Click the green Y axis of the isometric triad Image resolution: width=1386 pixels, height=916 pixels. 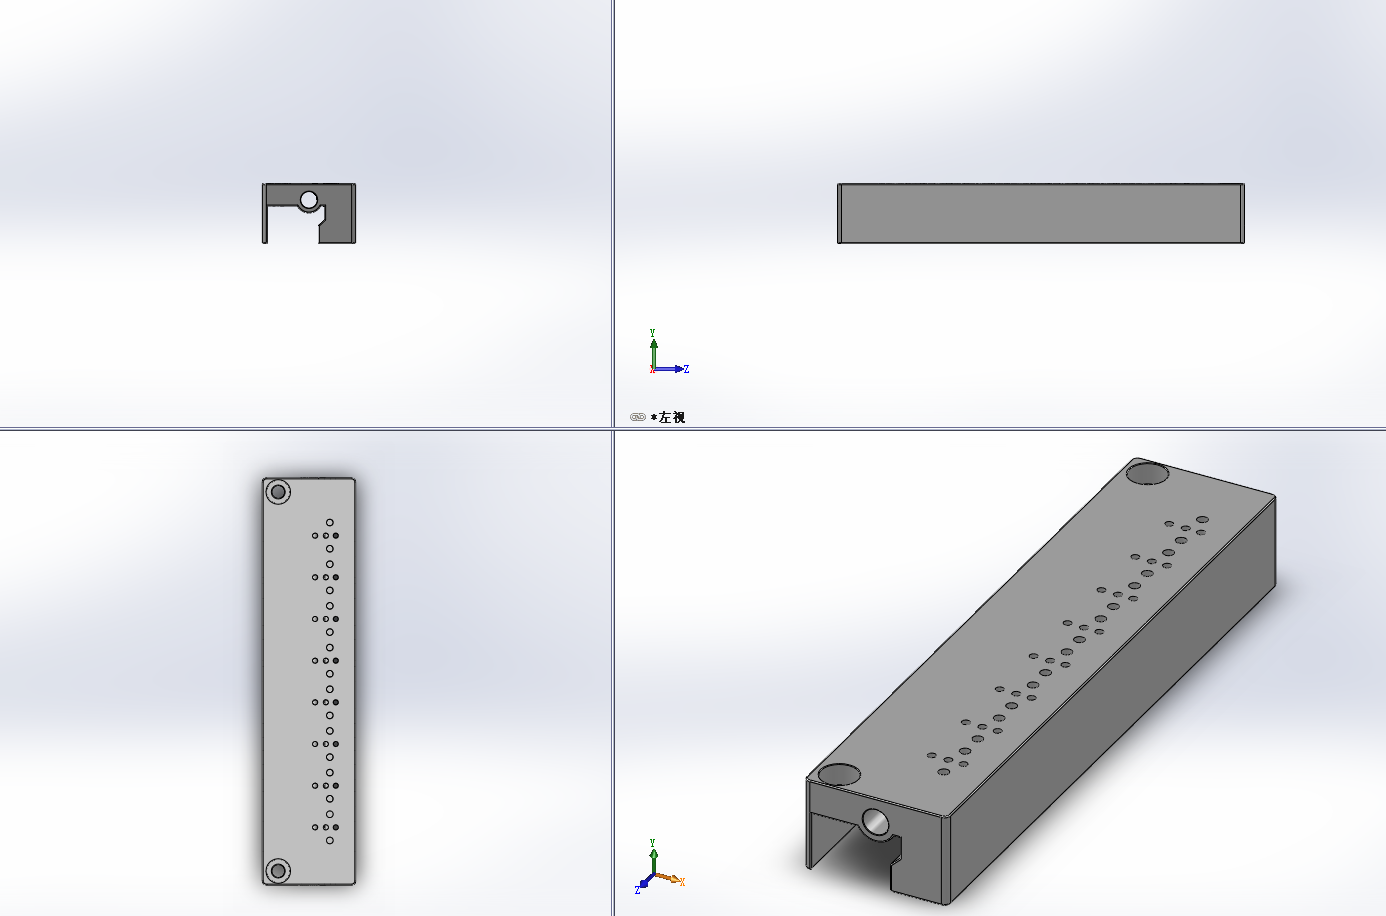tap(653, 859)
